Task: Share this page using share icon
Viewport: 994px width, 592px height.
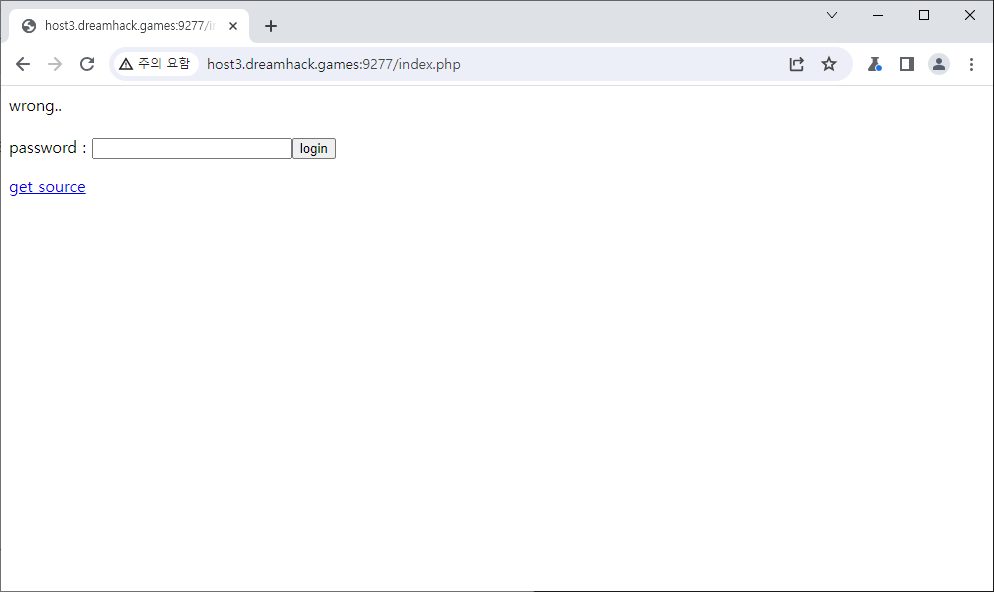Action: [x=796, y=64]
